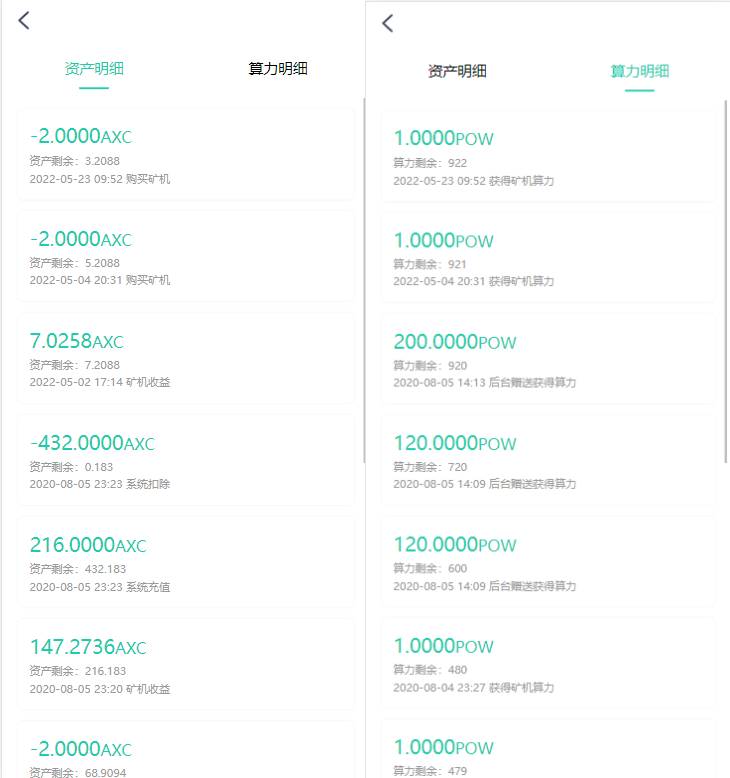Select the active 算力明细 tab on right screen

point(640,71)
